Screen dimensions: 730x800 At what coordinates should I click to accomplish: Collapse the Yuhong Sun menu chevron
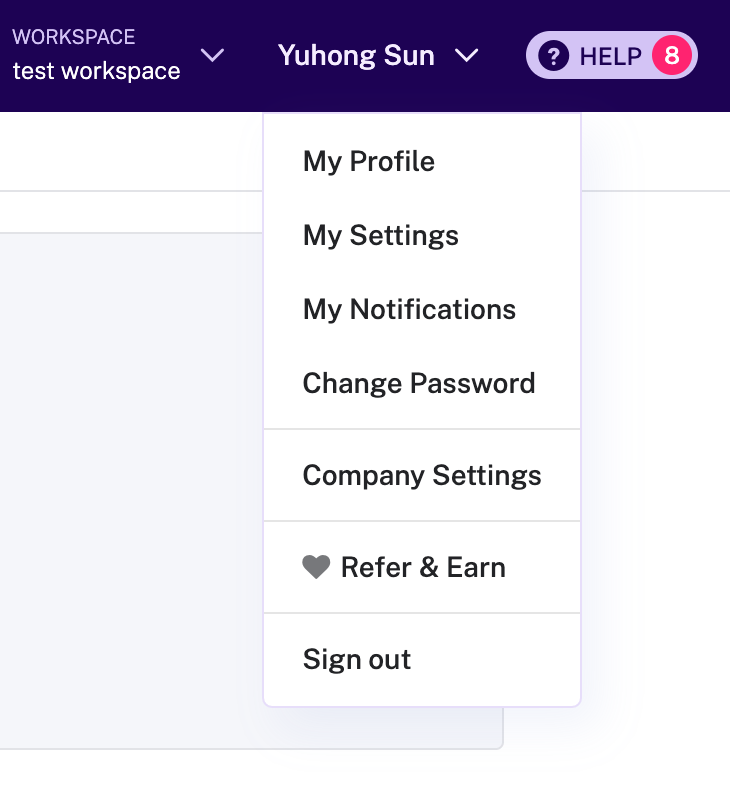coord(467,56)
